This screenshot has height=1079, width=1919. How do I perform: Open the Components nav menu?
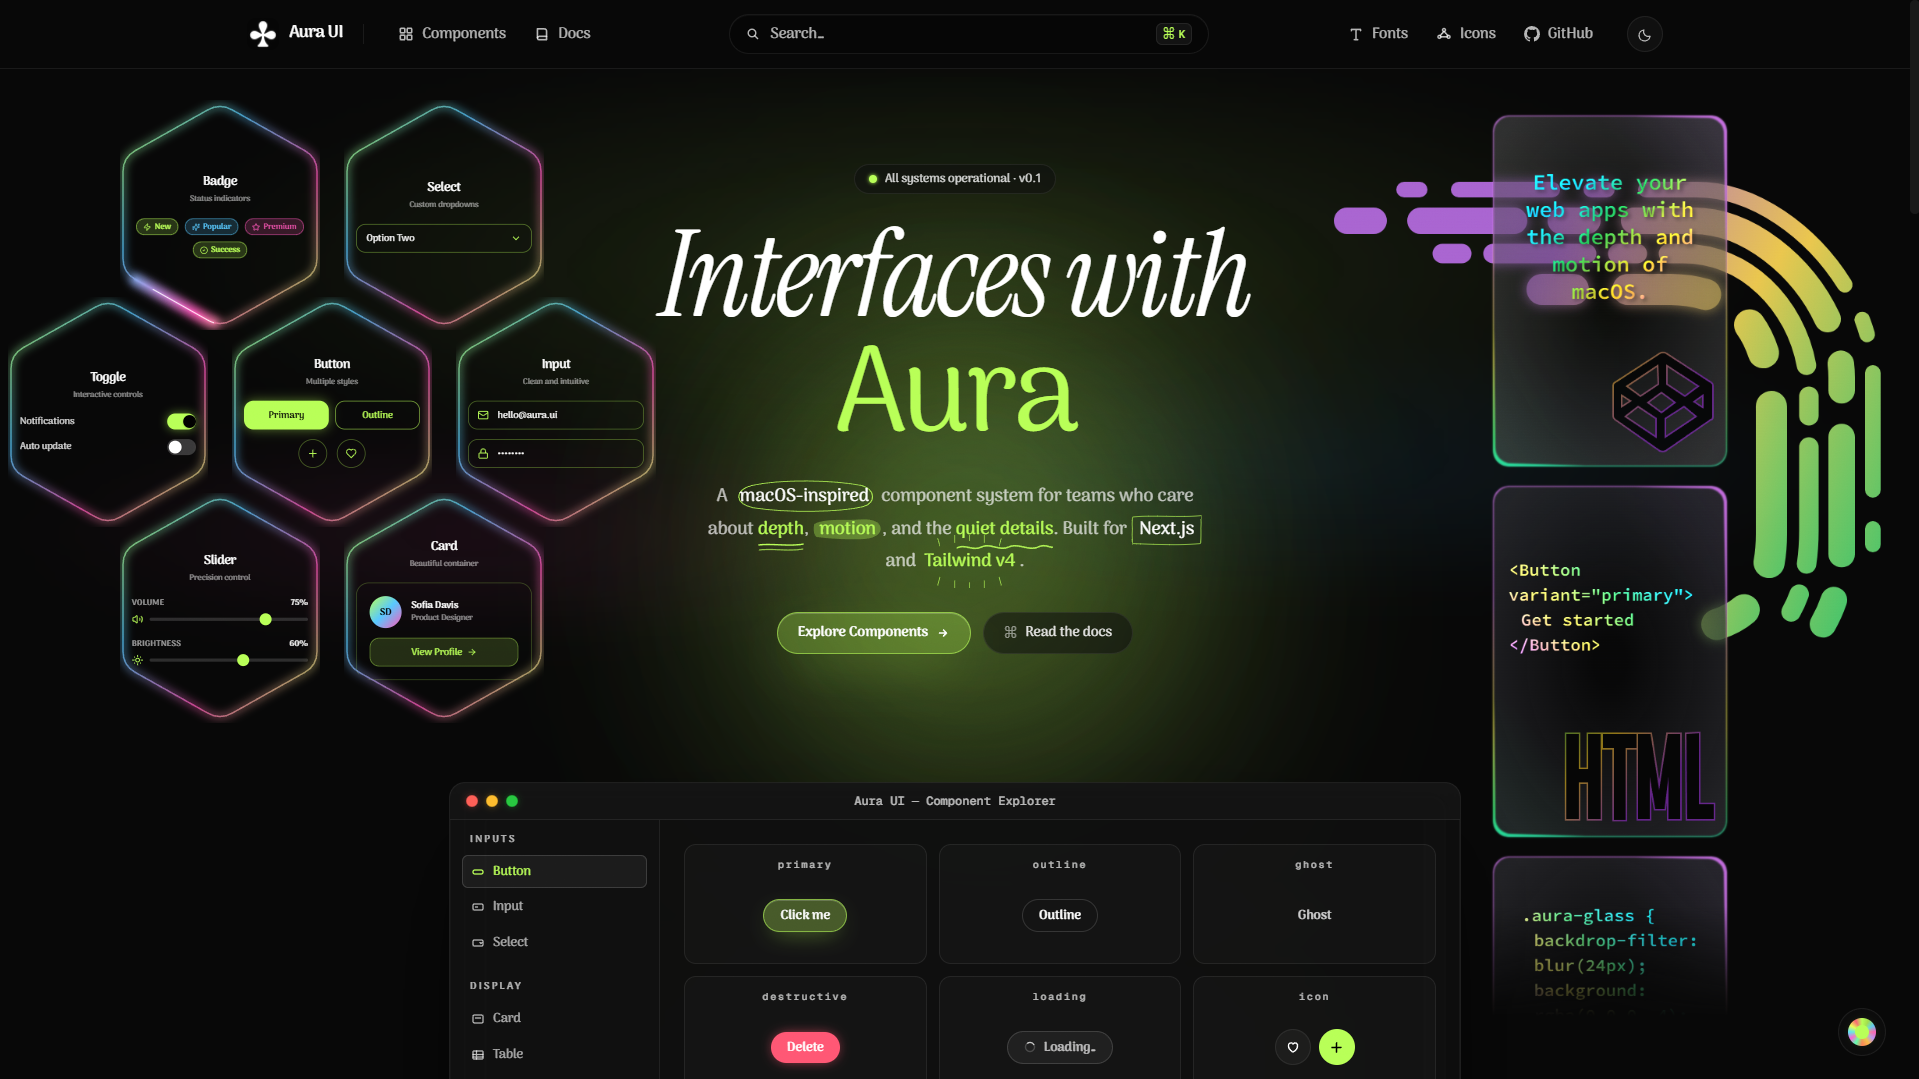[x=452, y=34]
